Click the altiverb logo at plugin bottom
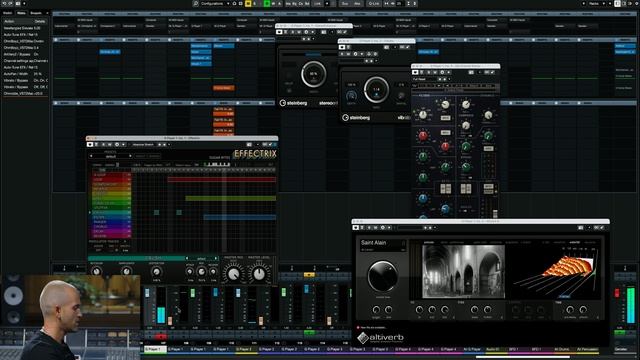Screen dimensions: 640x360 pyautogui.click(x=380, y=338)
